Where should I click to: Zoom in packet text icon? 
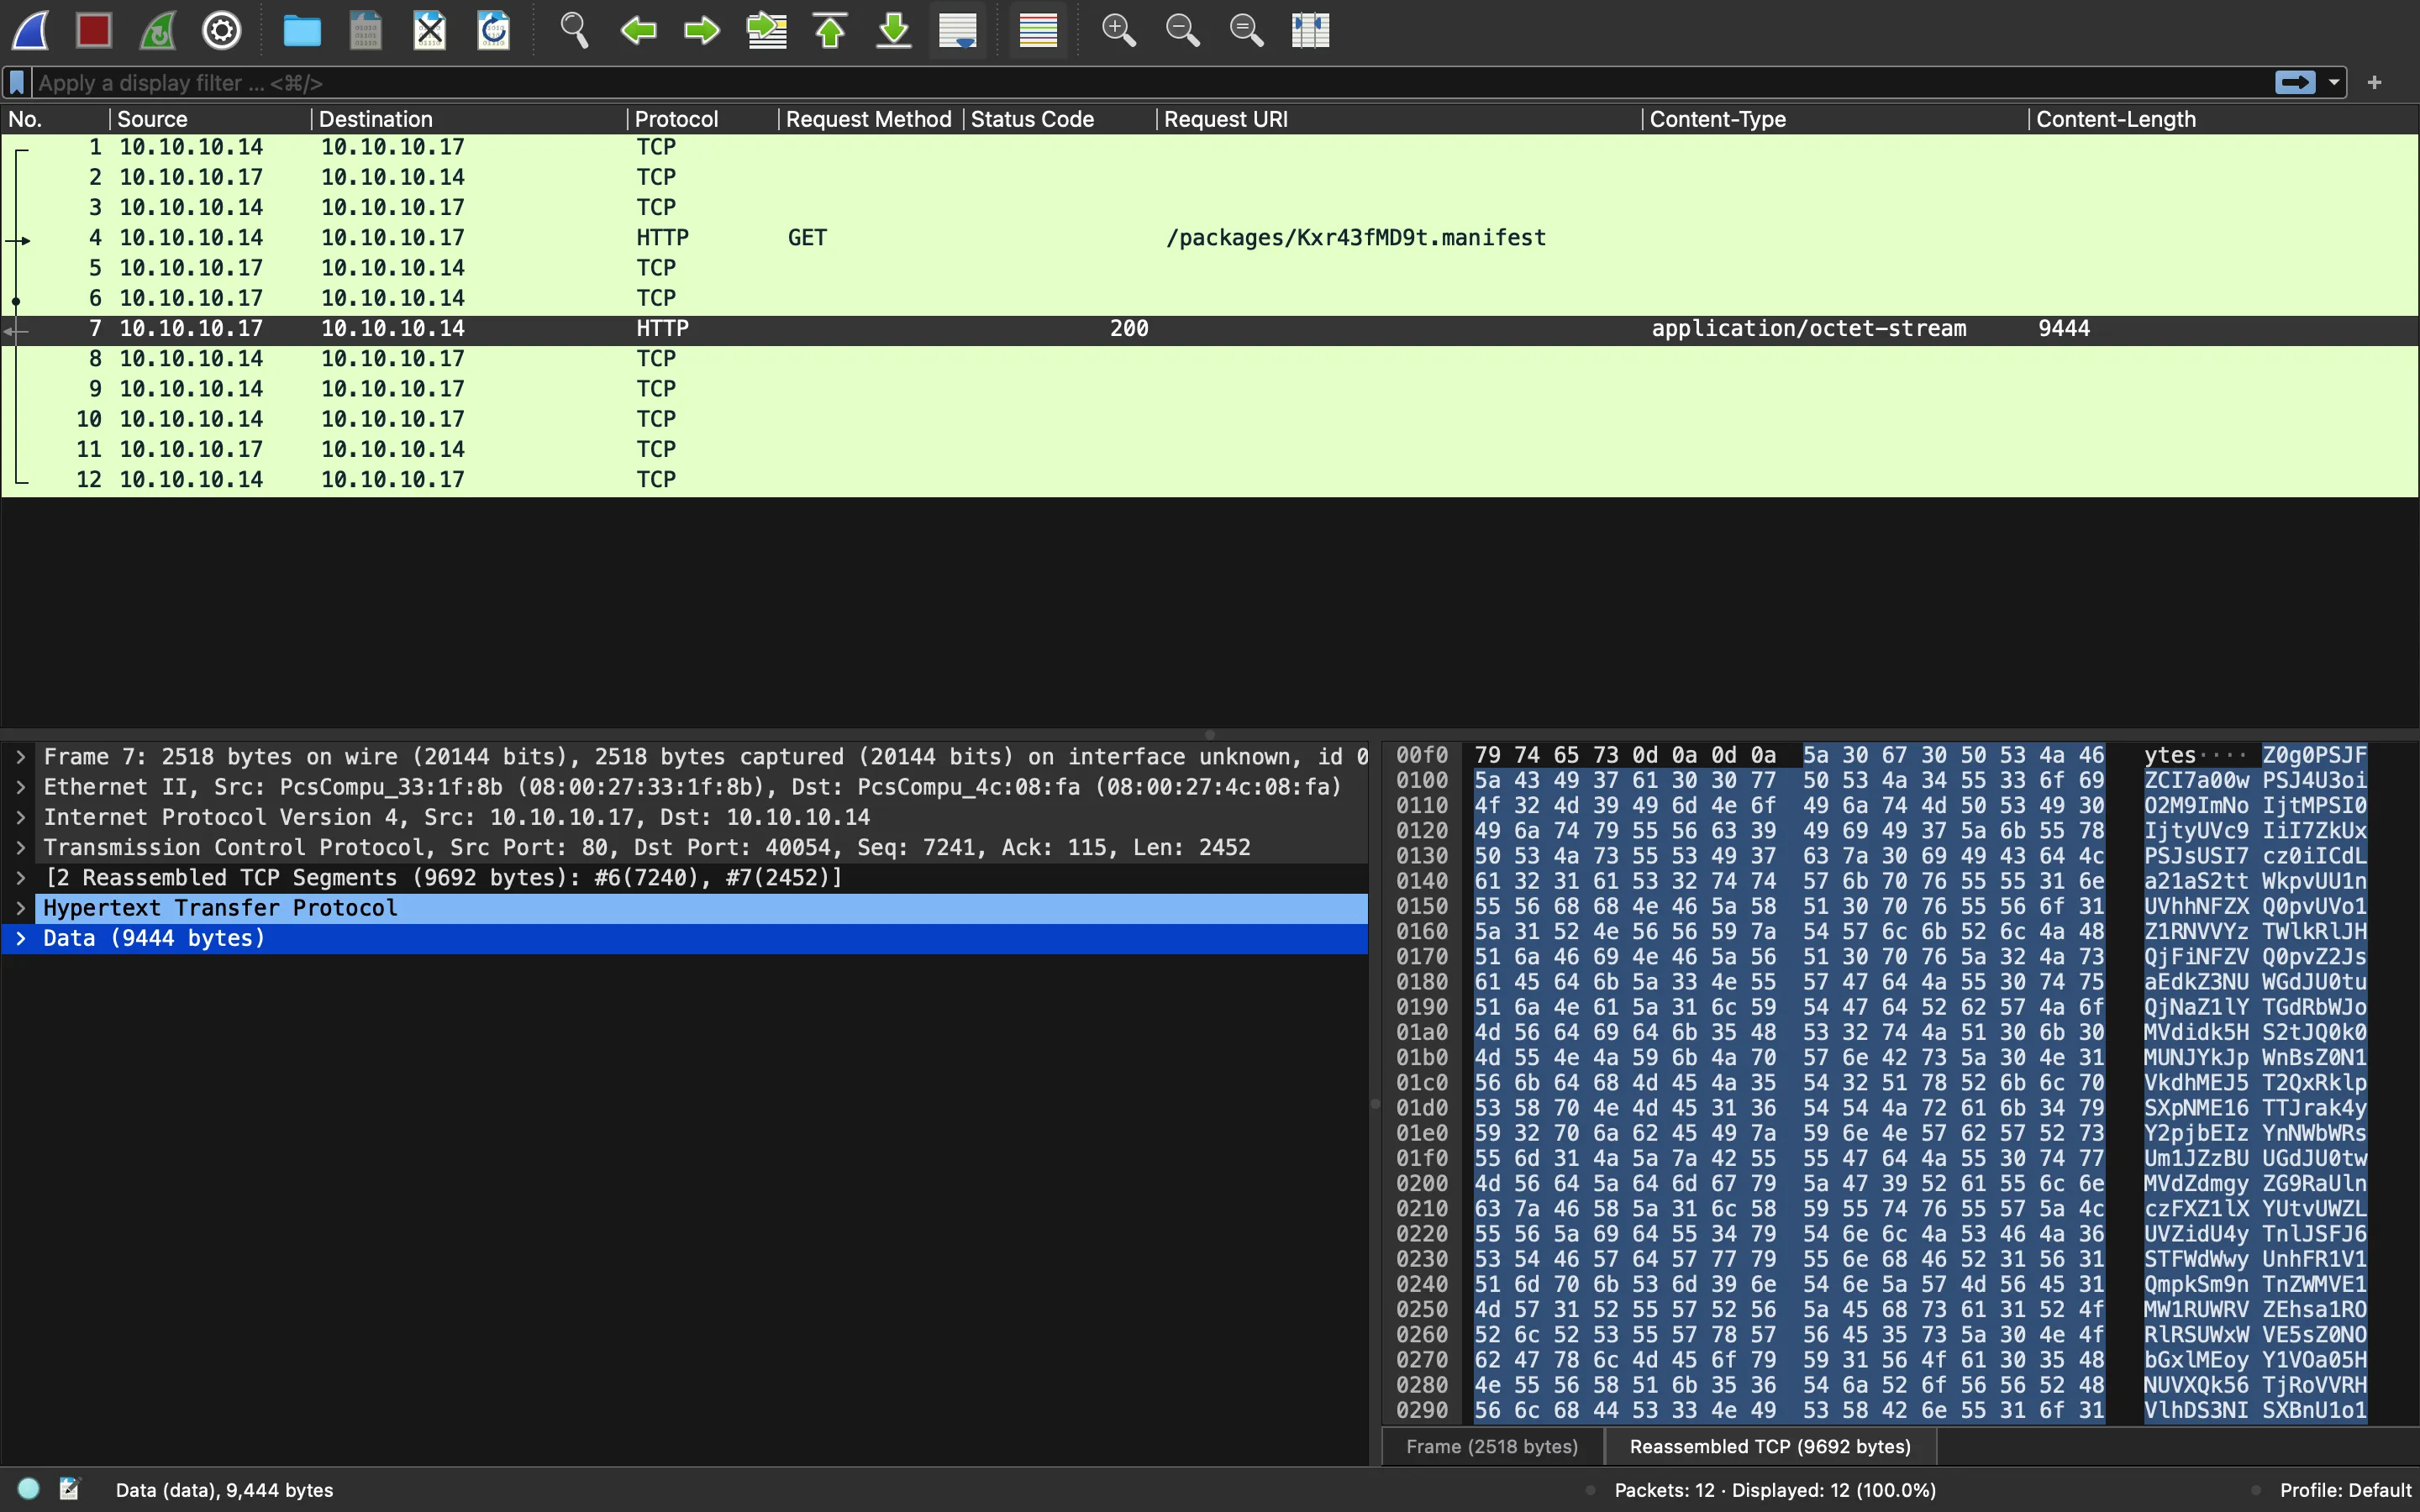(x=1118, y=30)
